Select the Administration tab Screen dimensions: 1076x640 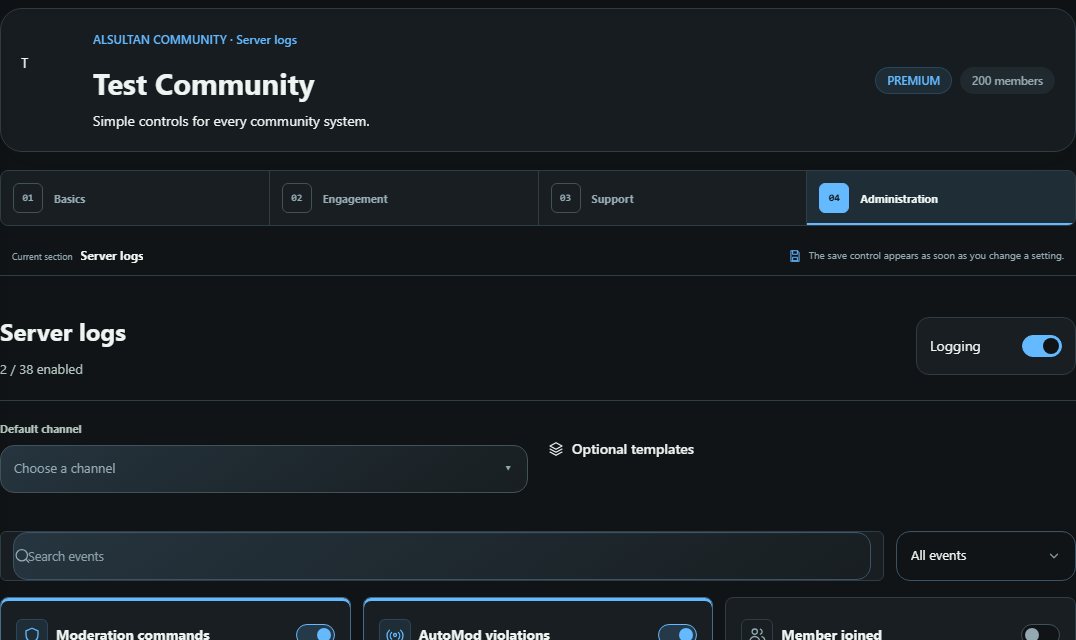tap(941, 198)
